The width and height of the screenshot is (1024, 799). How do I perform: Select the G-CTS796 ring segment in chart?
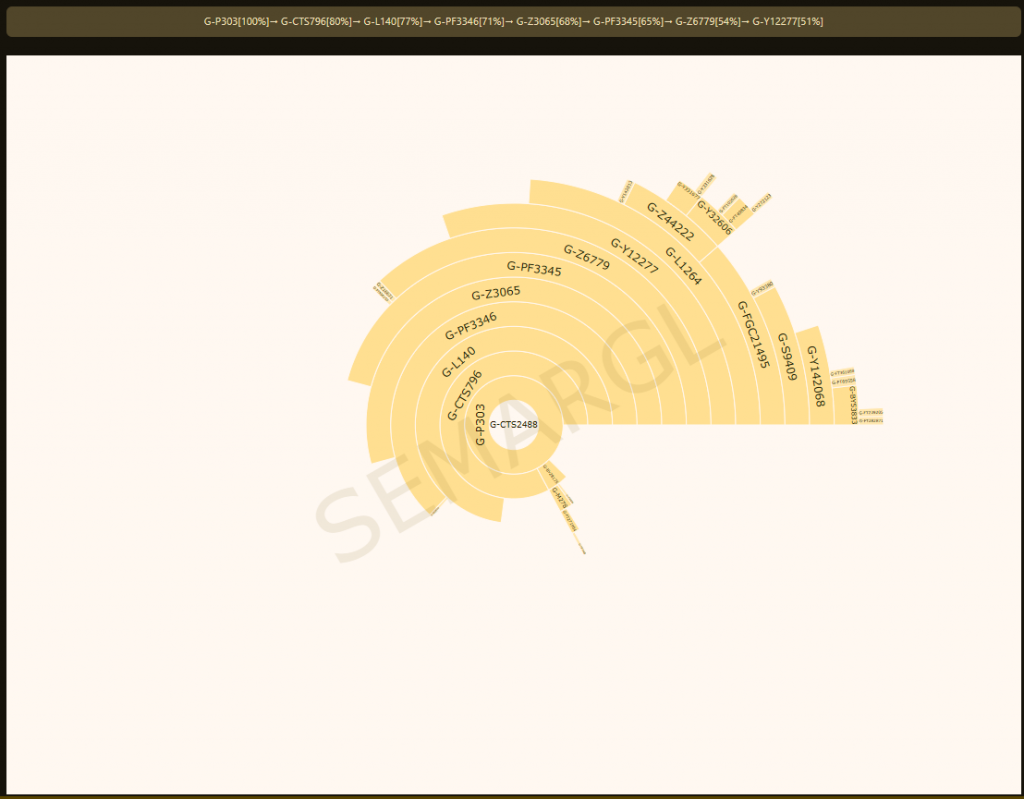pos(464,396)
